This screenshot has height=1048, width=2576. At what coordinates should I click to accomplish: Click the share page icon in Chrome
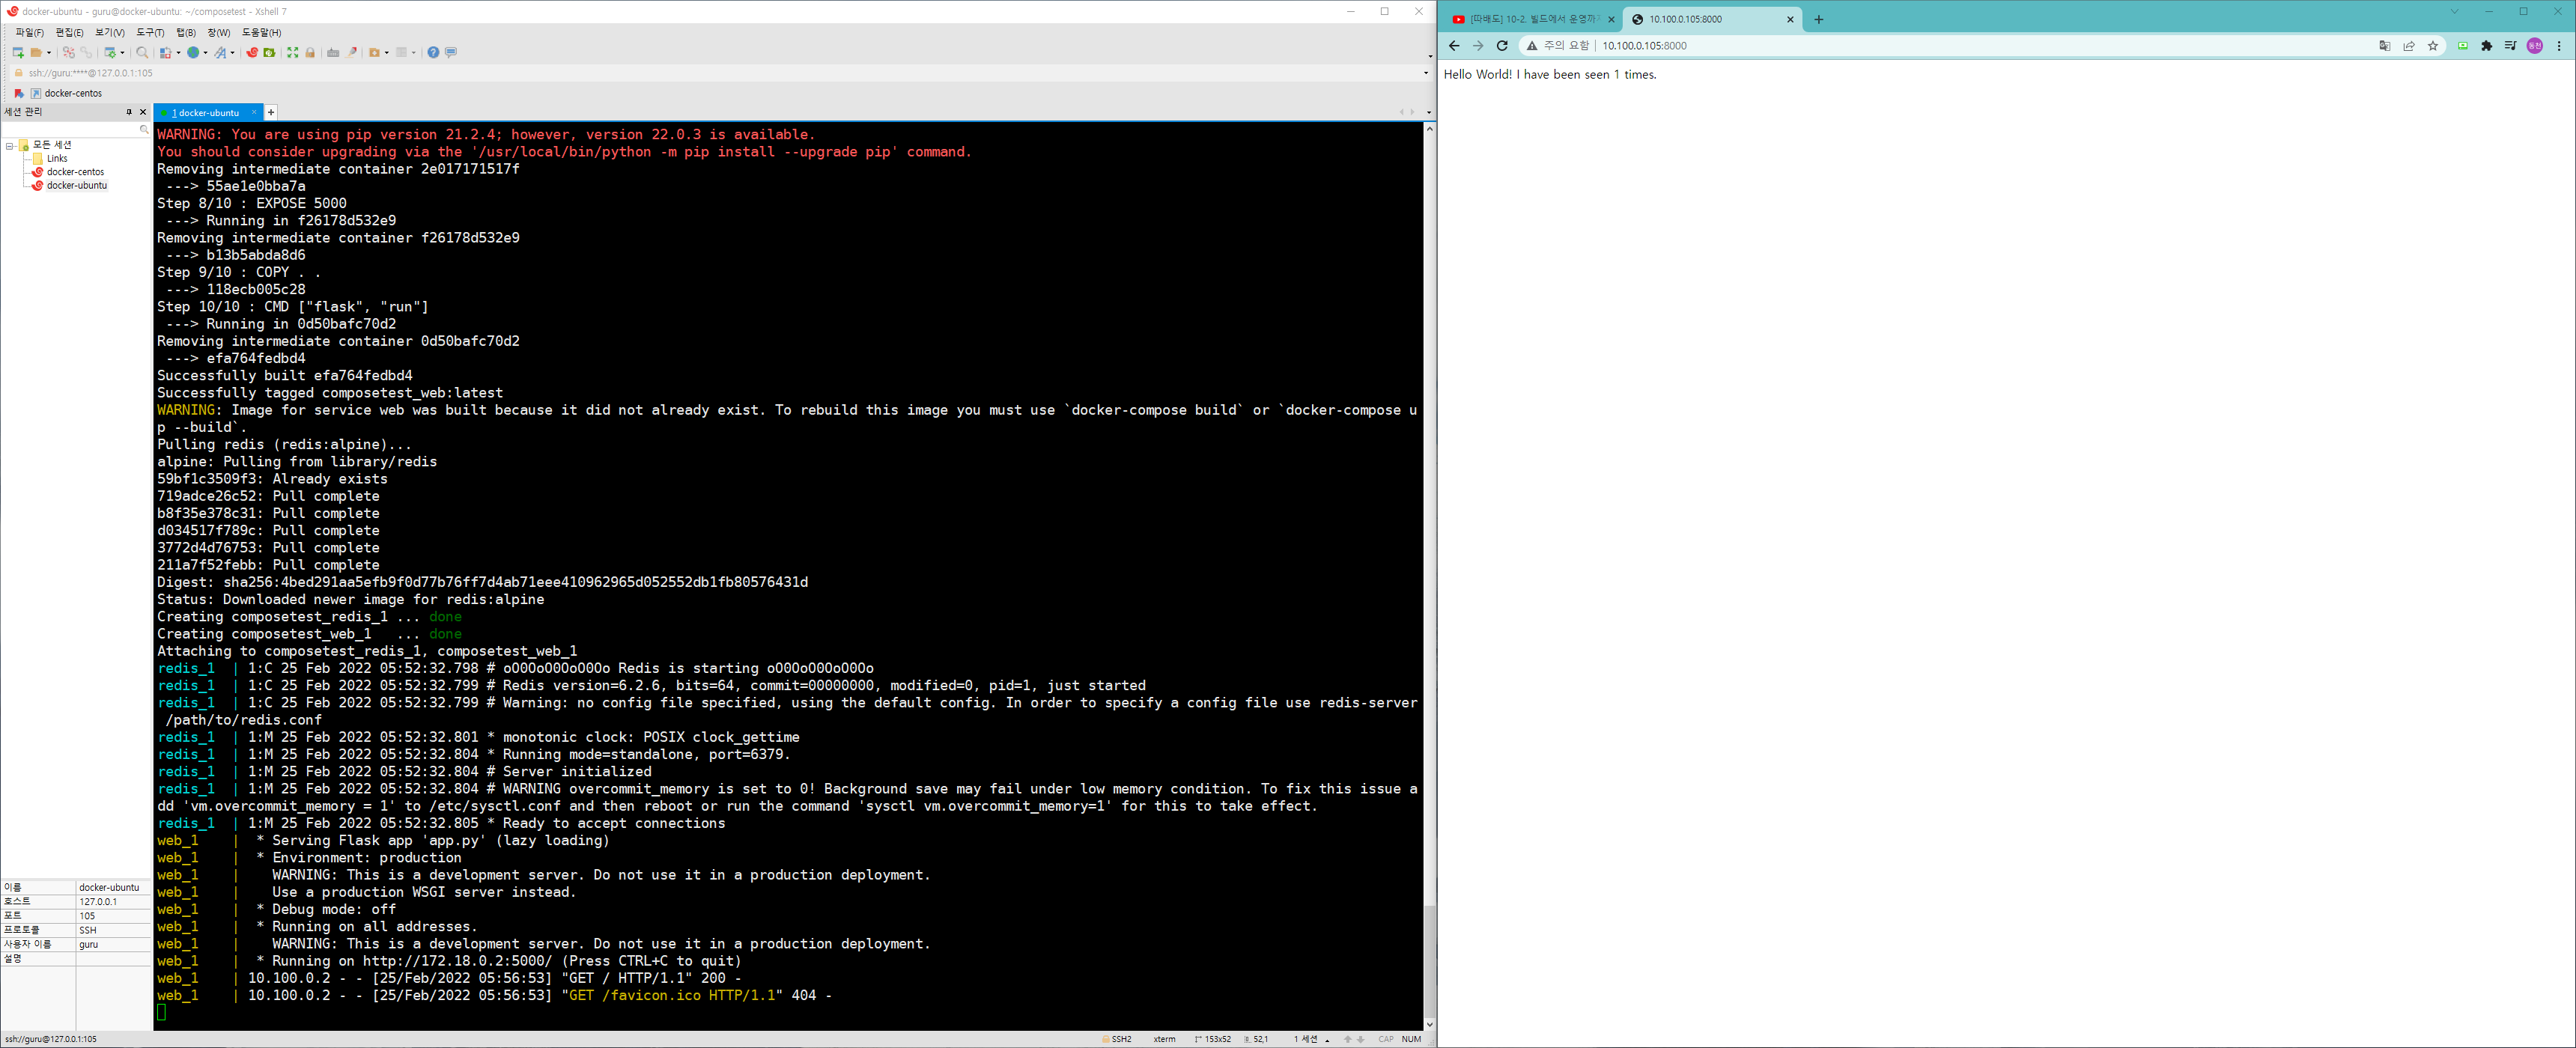2409,46
